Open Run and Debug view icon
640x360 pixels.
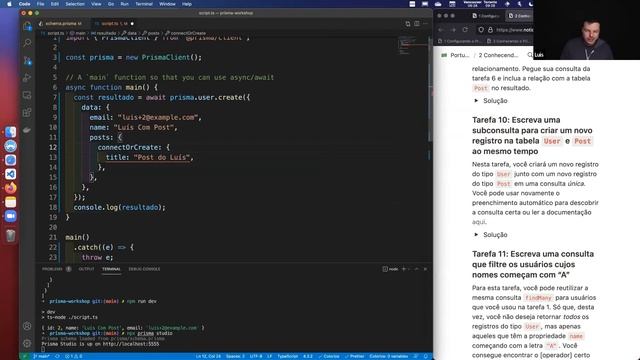(27, 78)
